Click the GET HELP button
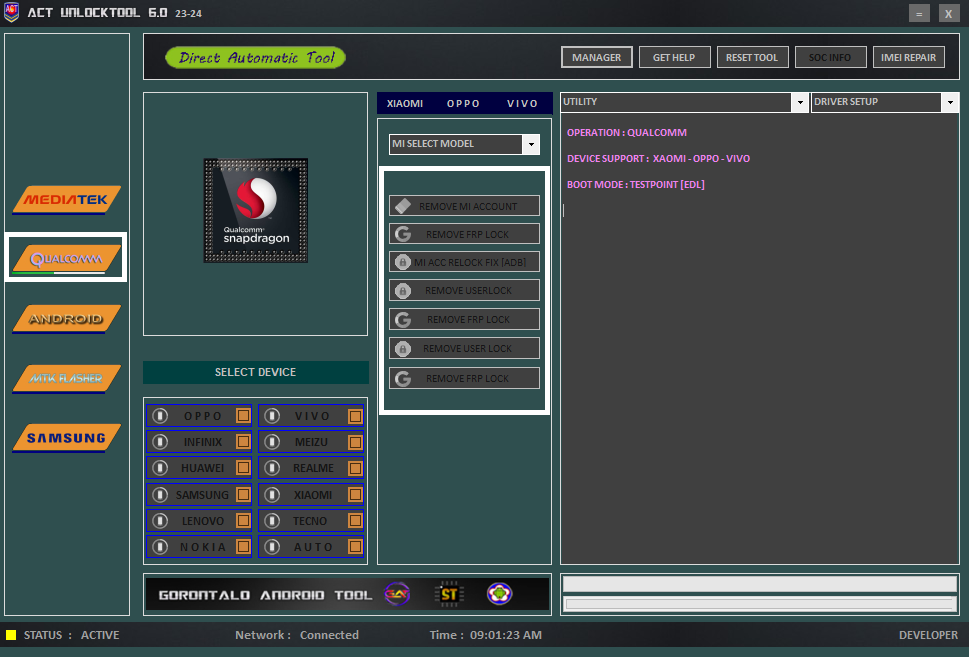This screenshot has width=969, height=657. tap(674, 57)
